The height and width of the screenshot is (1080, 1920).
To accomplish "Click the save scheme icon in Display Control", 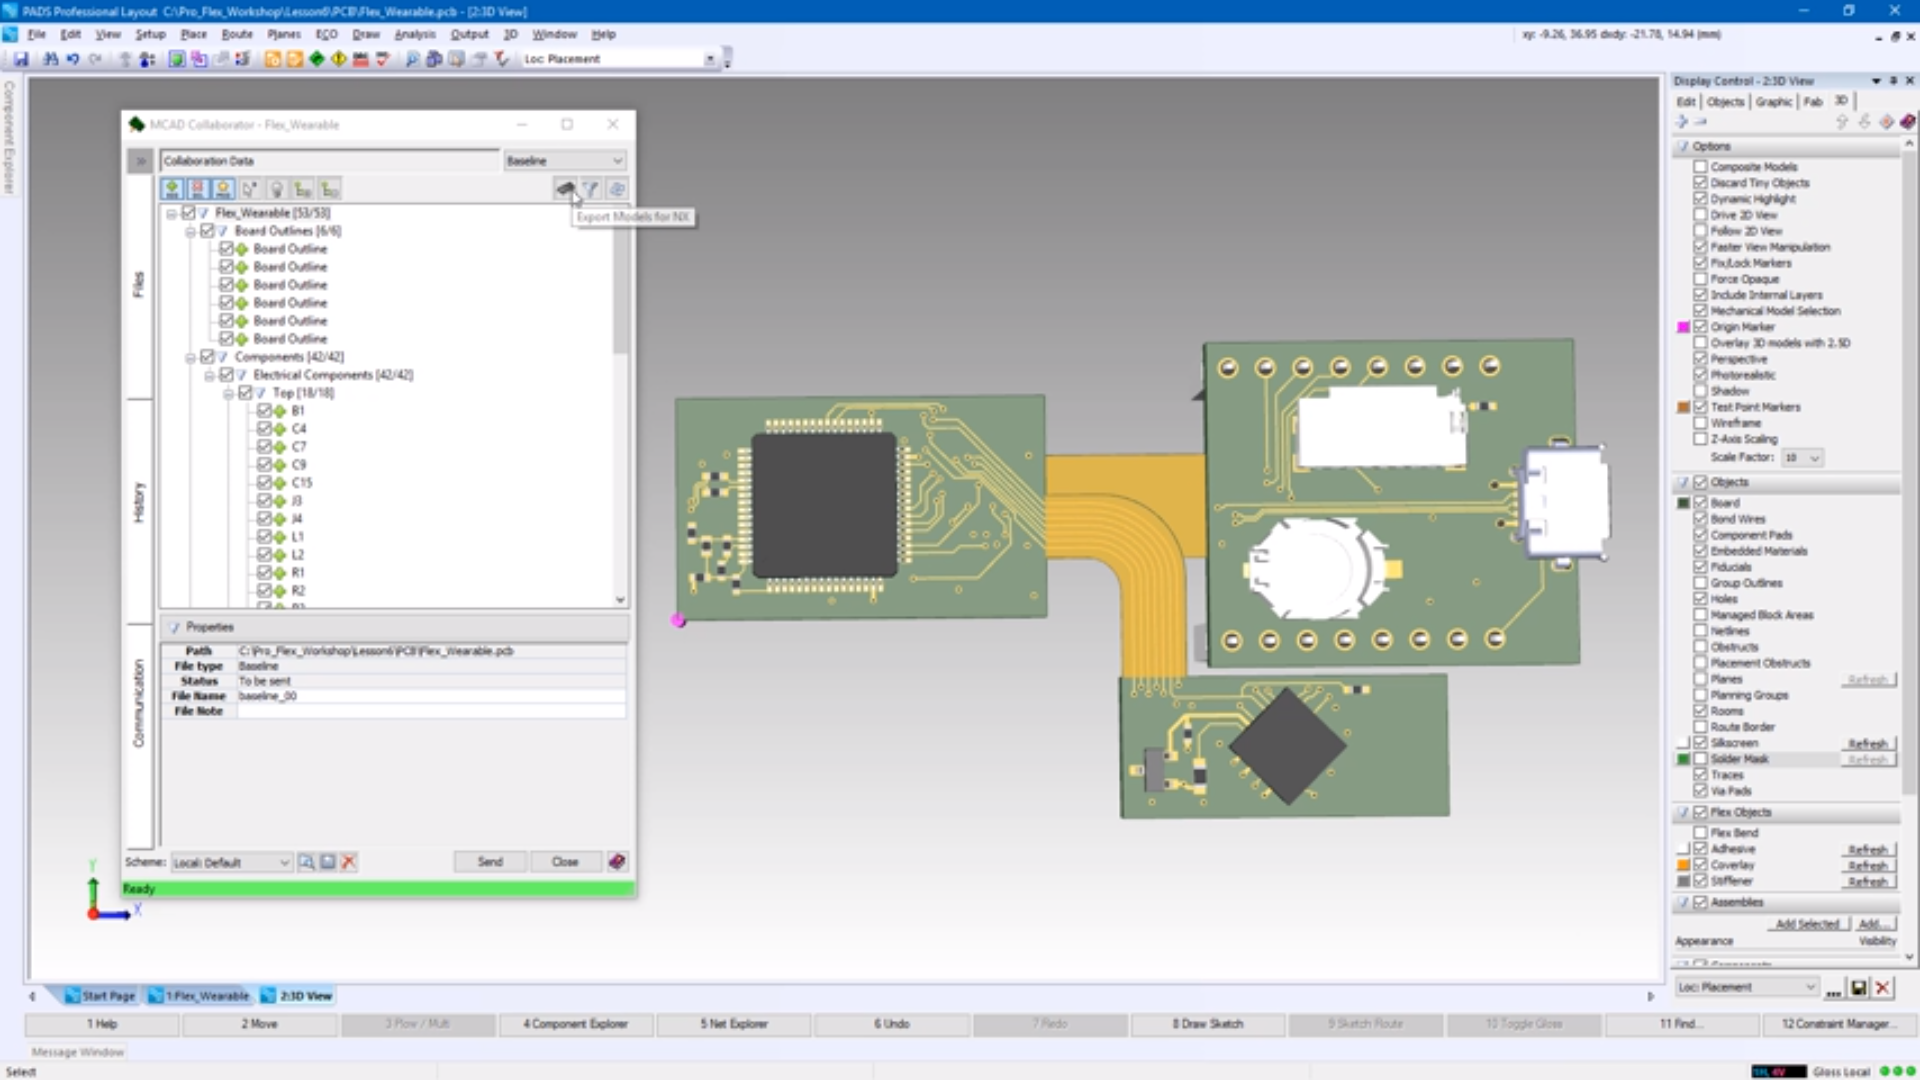I will click(x=1858, y=988).
